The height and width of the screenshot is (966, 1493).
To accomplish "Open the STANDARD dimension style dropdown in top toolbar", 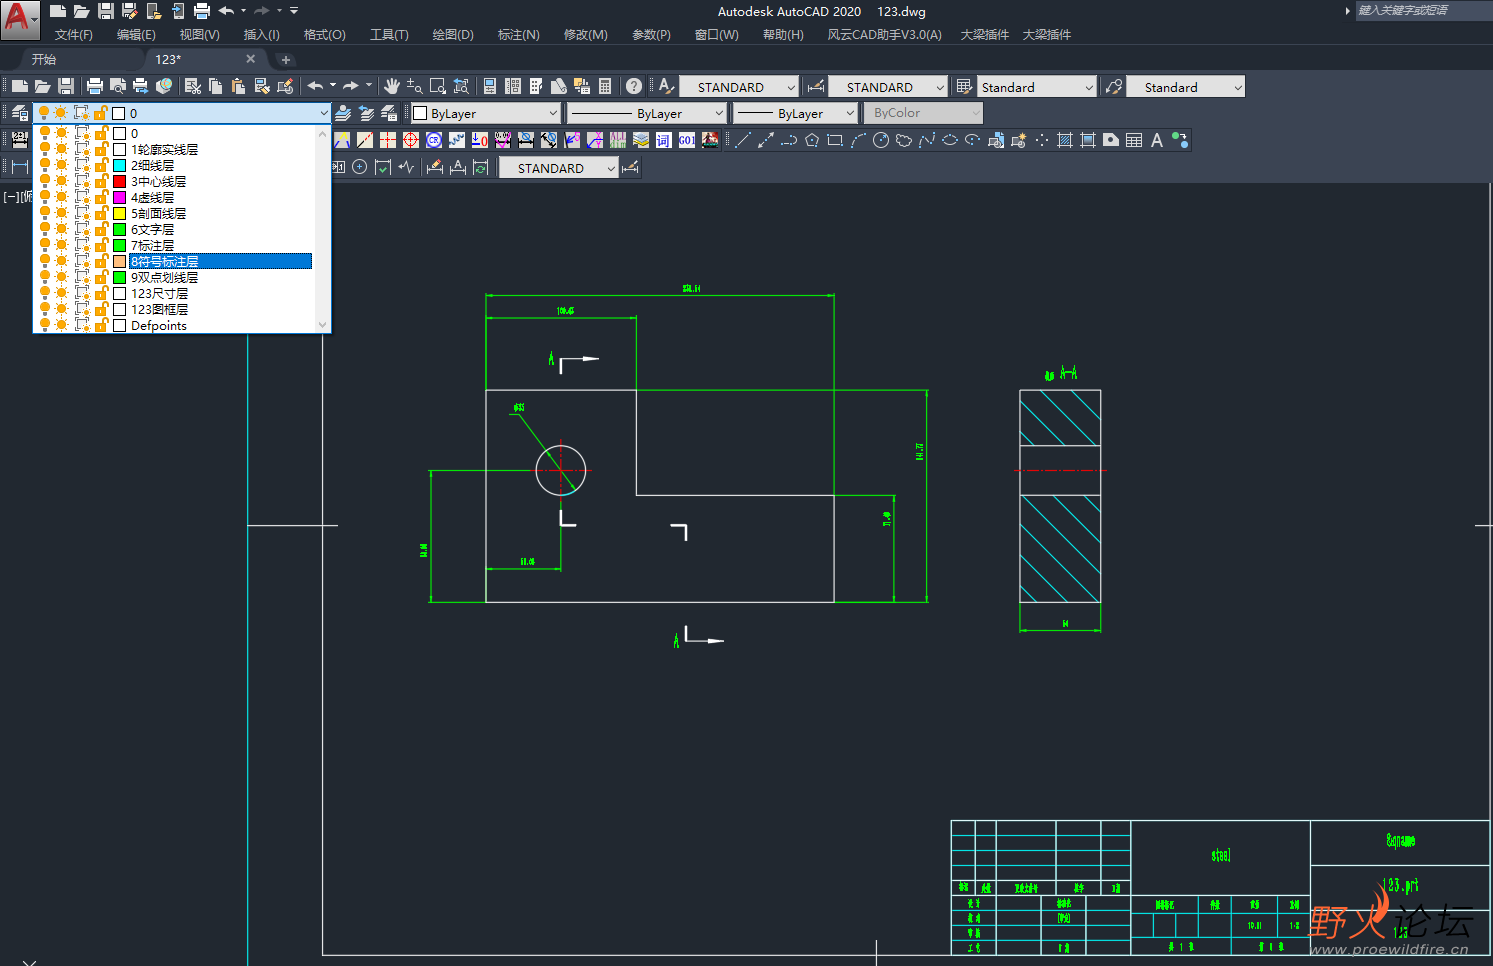I will coord(940,87).
